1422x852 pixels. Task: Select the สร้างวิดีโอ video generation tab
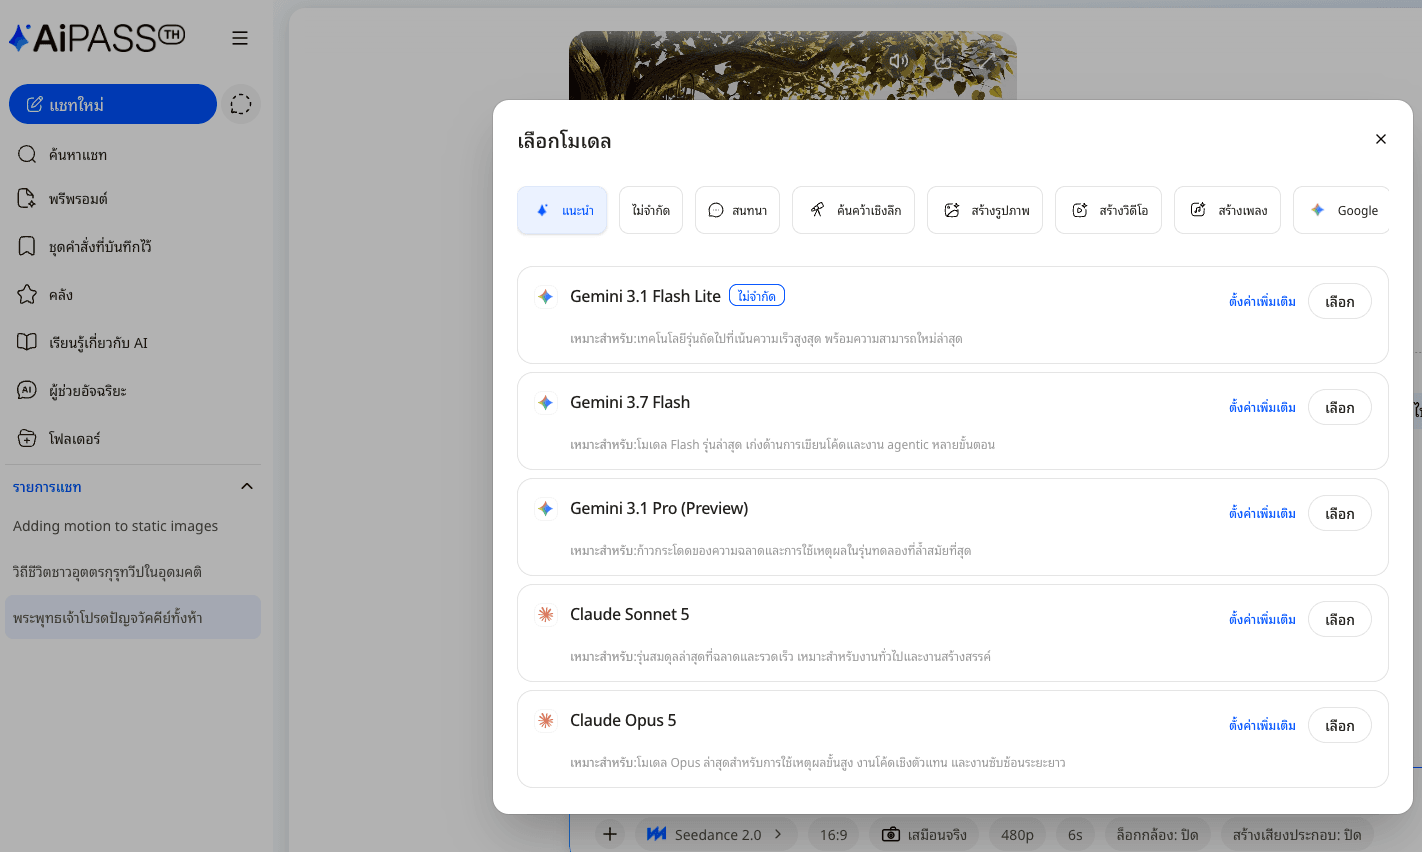[x=1108, y=210]
